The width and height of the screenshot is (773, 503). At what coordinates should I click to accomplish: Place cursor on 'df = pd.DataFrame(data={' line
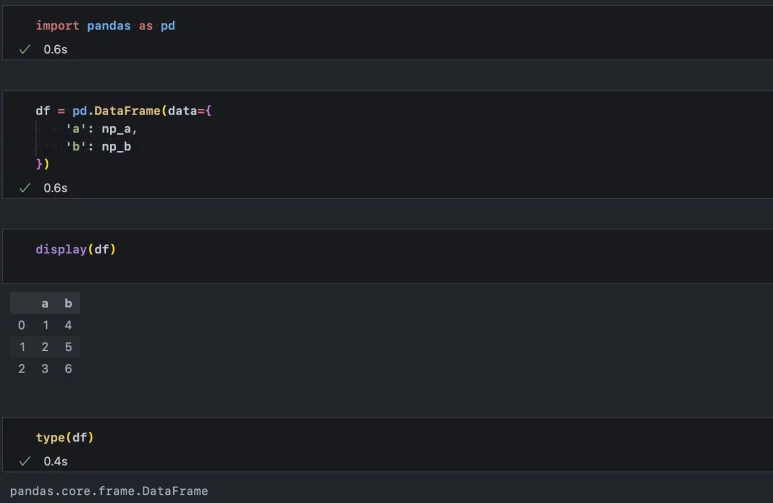click(123, 111)
